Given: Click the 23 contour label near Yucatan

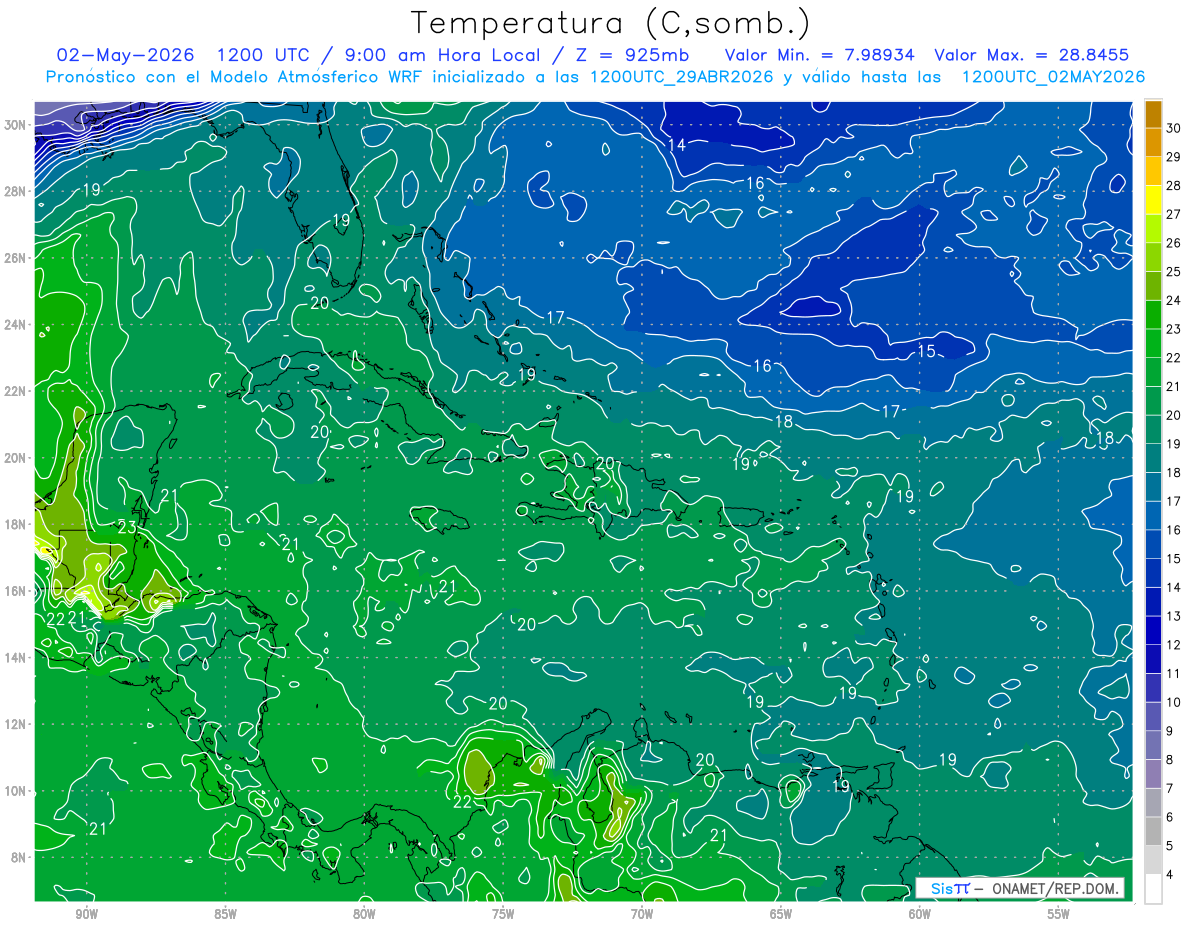Looking at the screenshot, I should [127, 527].
